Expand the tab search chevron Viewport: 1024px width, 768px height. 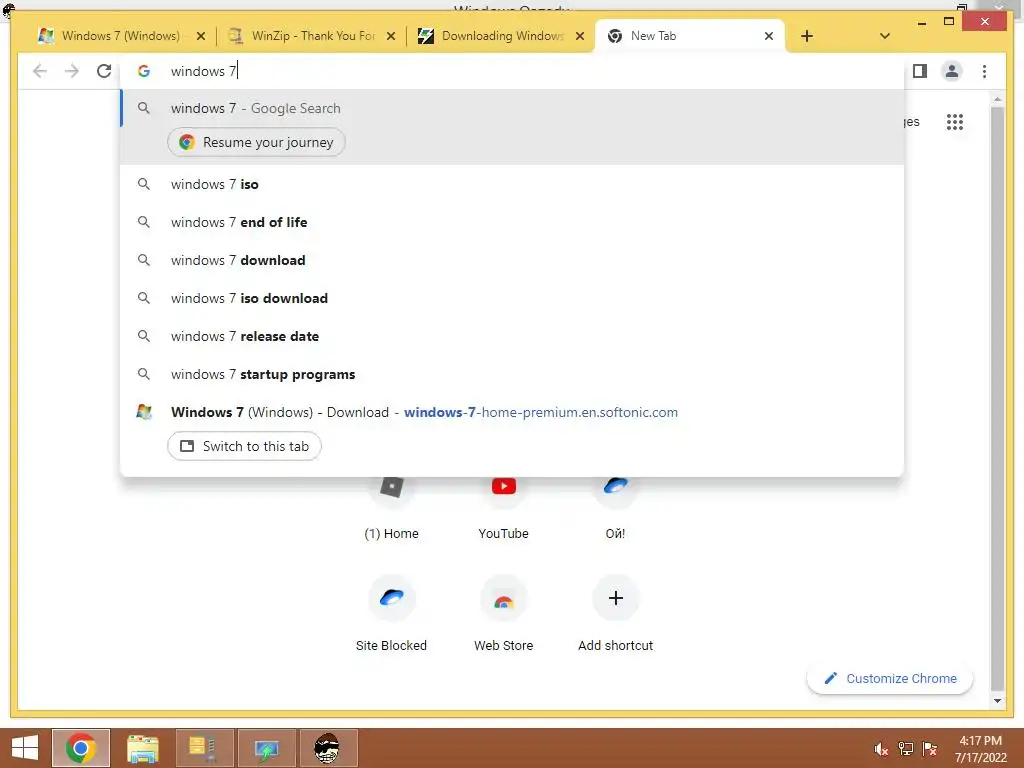[x=885, y=36]
